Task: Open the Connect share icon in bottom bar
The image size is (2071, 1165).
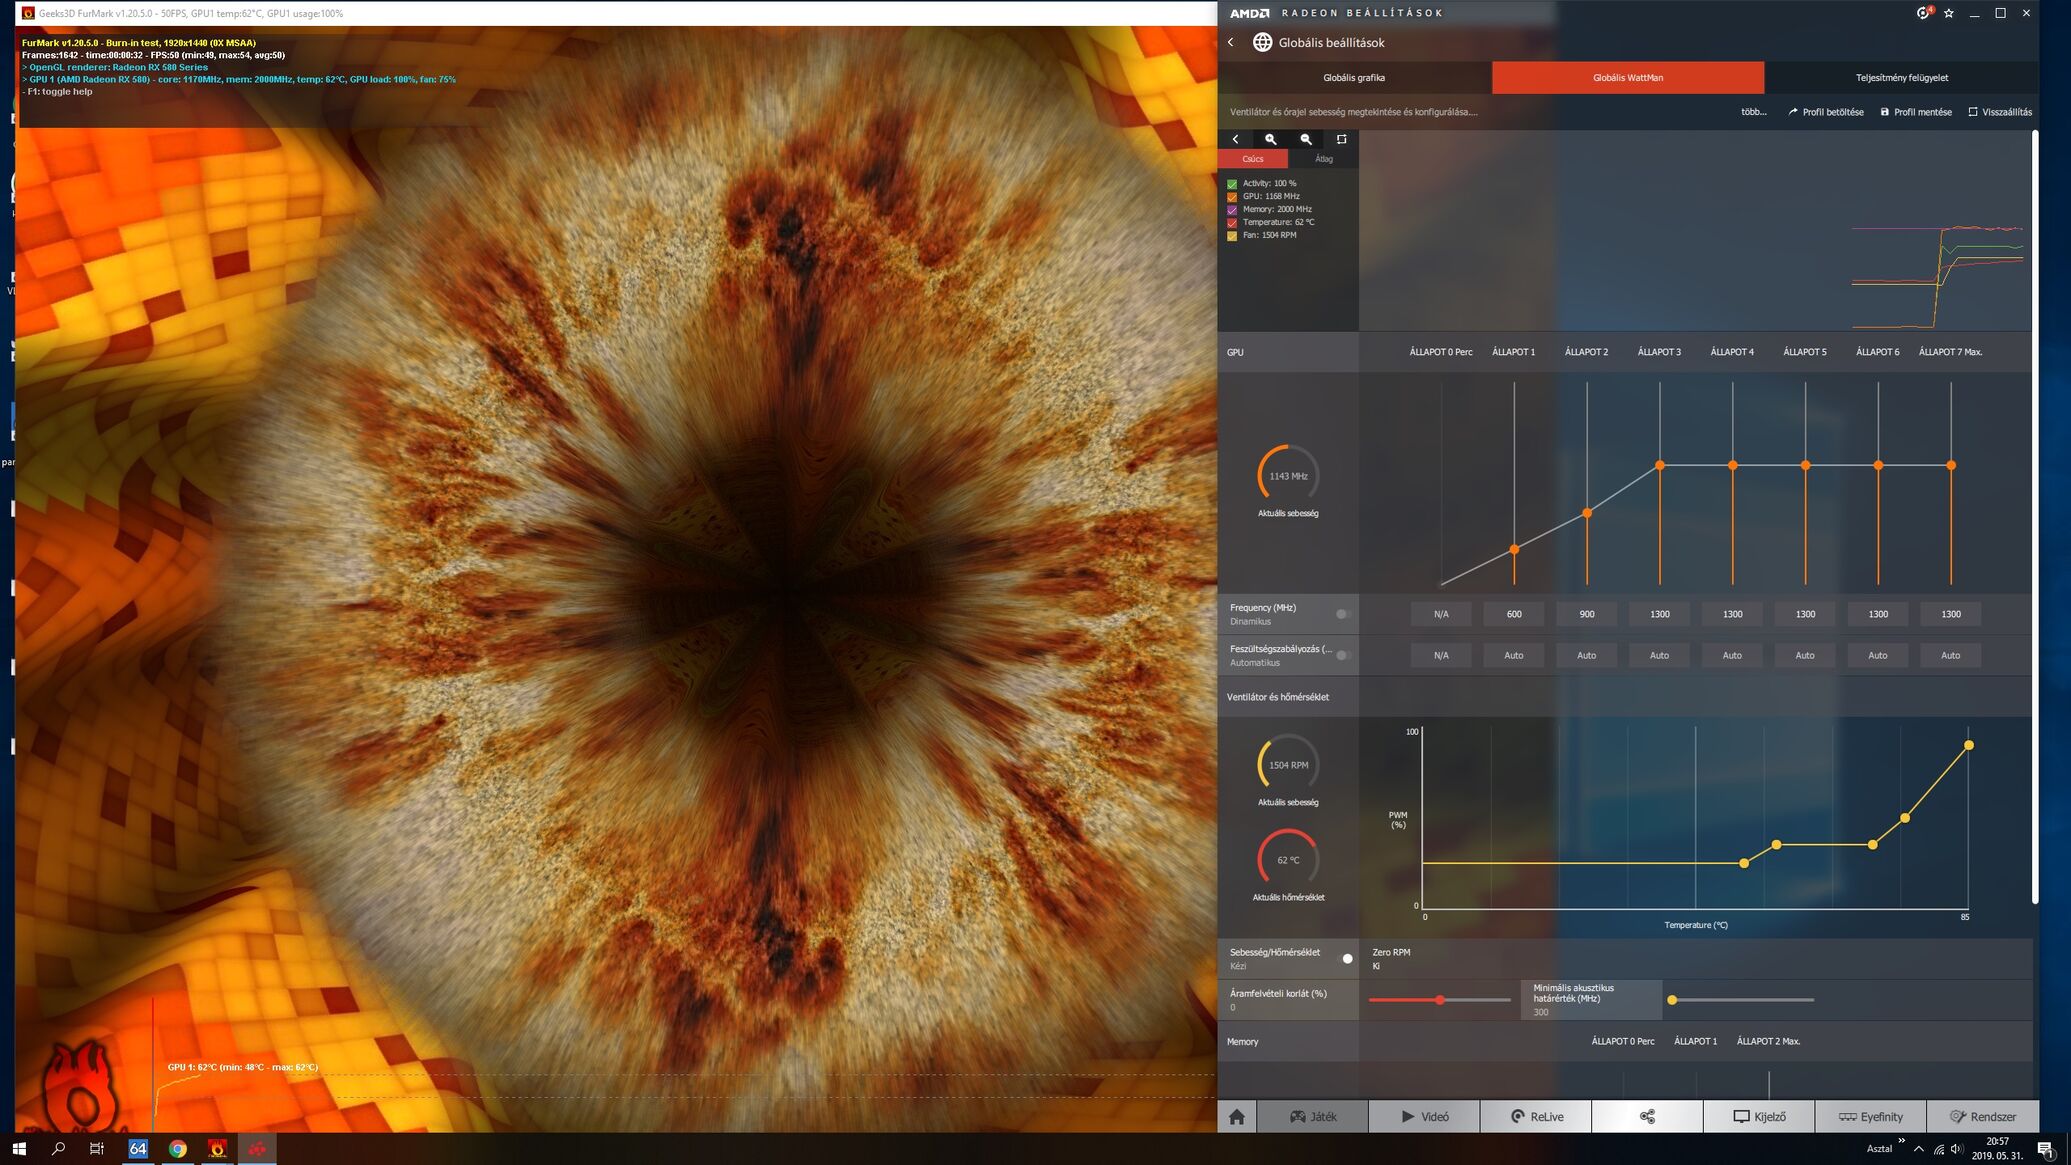Action: point(1647,1117)
